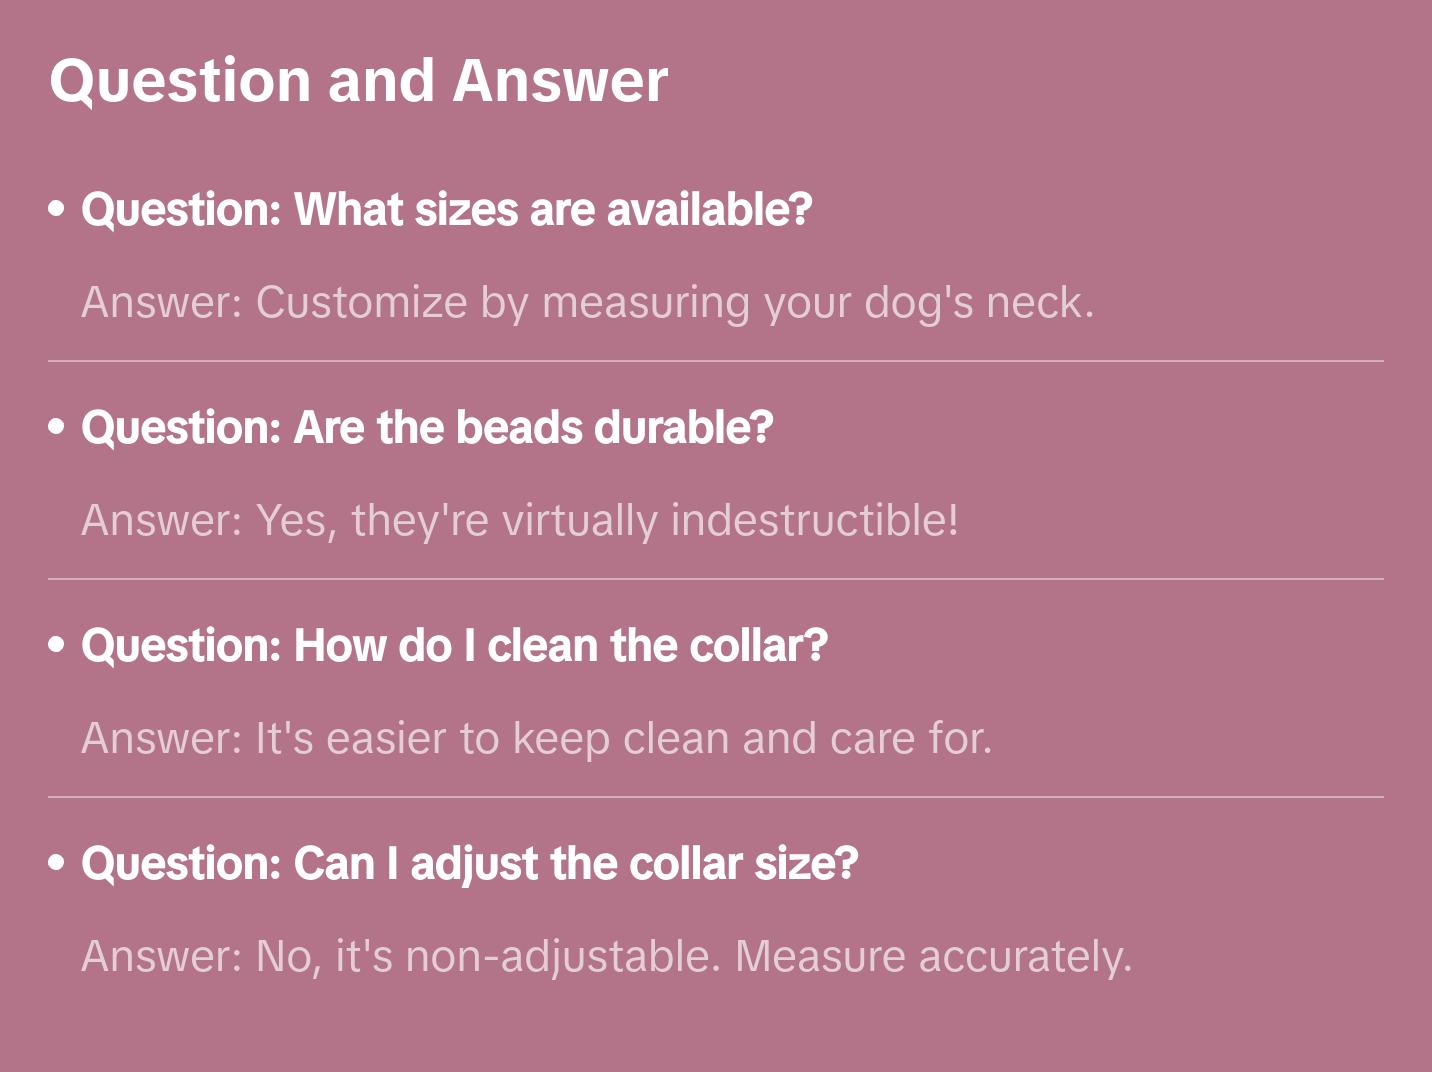This screenshot has height=1072, width=1432.
Task: Click the bullet next to the adjust-size question
Action: tap(57, 863)
